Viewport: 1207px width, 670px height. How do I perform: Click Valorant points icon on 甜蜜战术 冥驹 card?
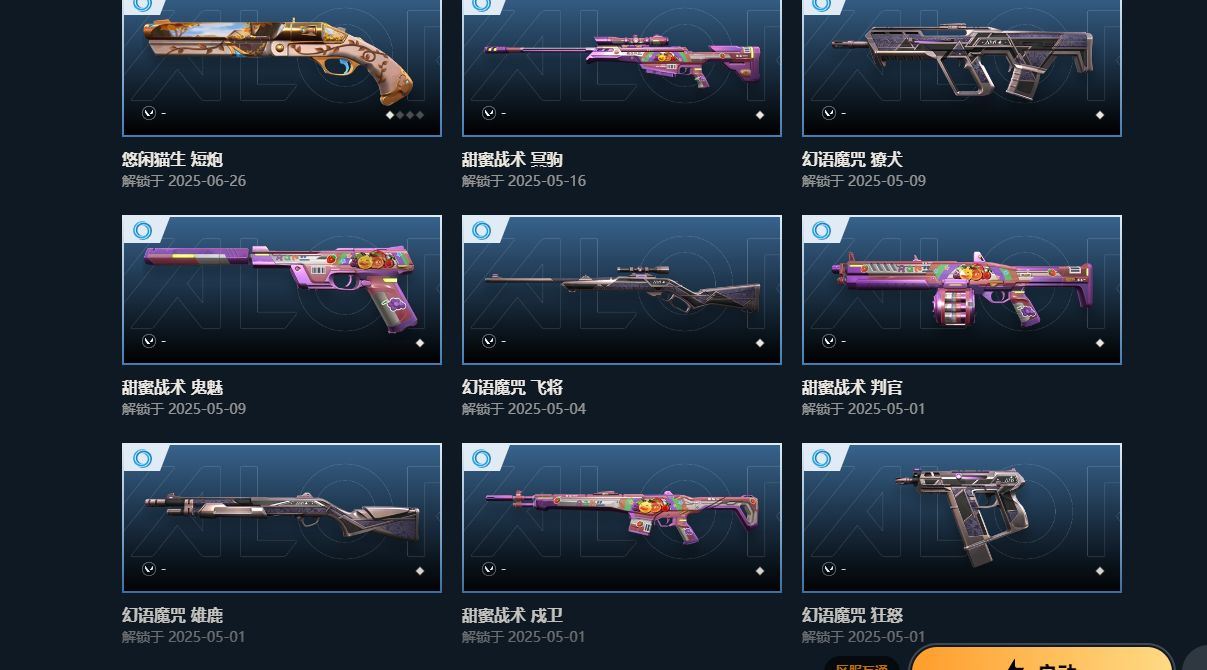(x=489, y=113)
